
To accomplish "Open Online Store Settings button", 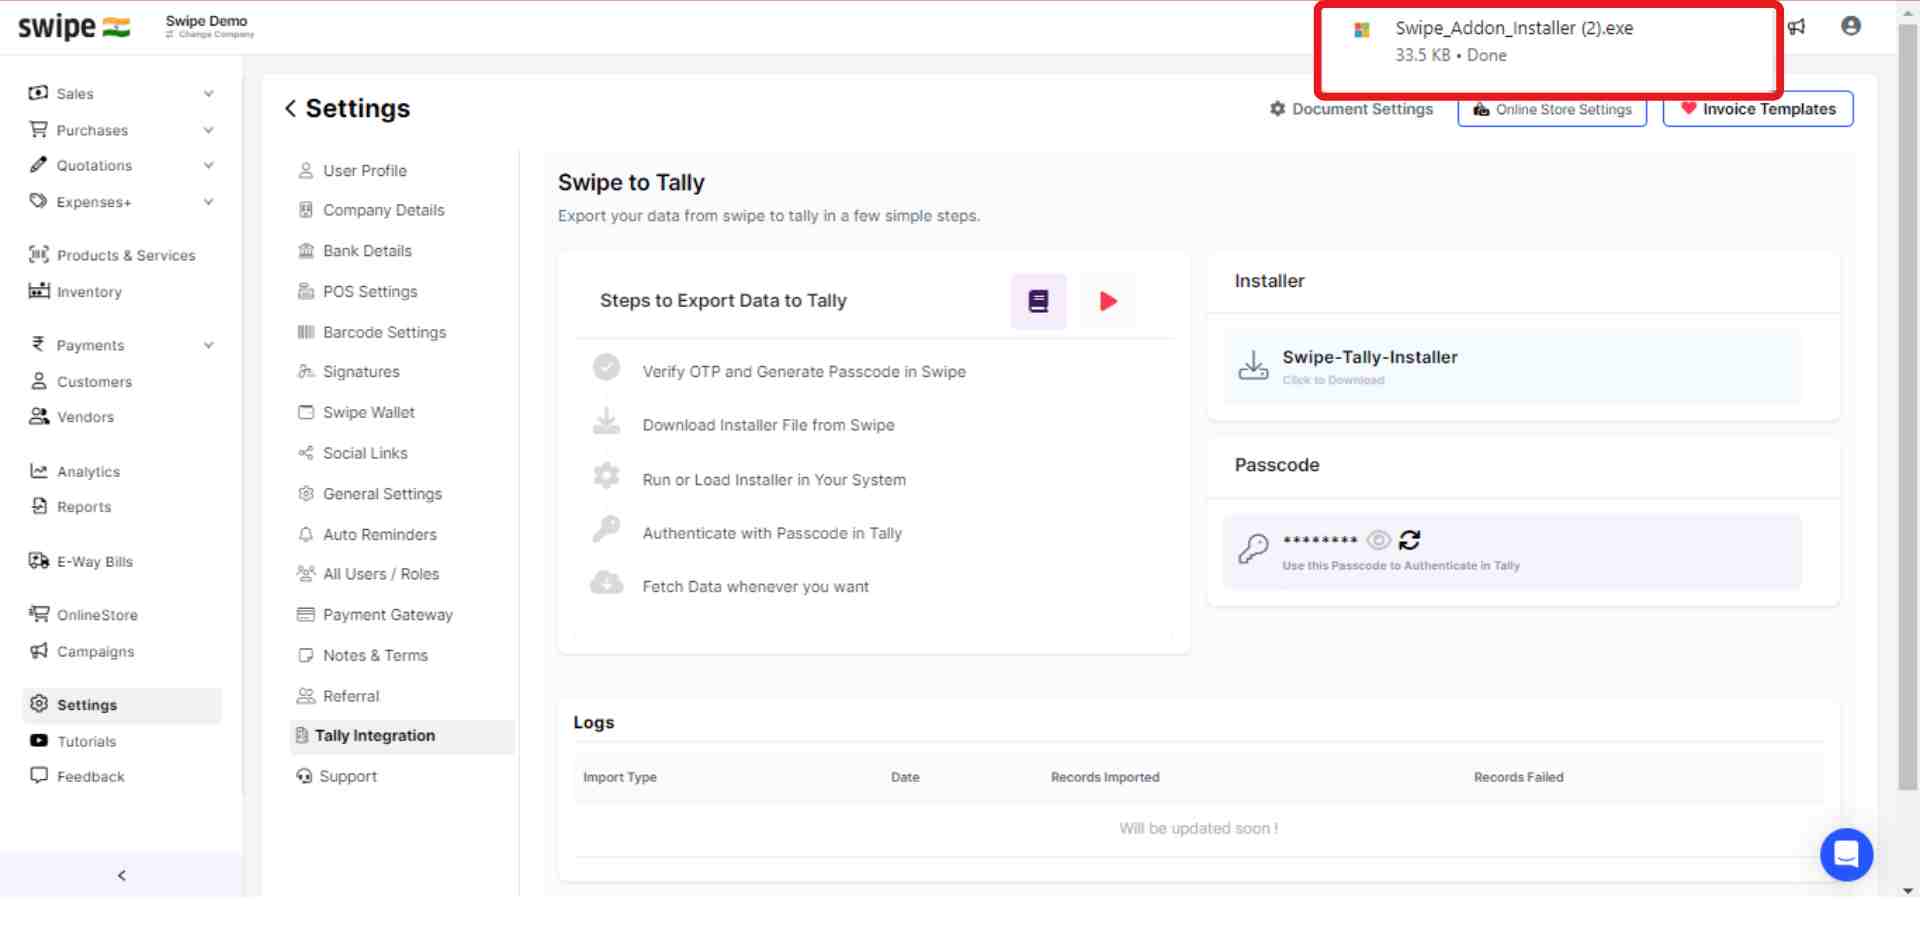I will (x=1552, y=109).
